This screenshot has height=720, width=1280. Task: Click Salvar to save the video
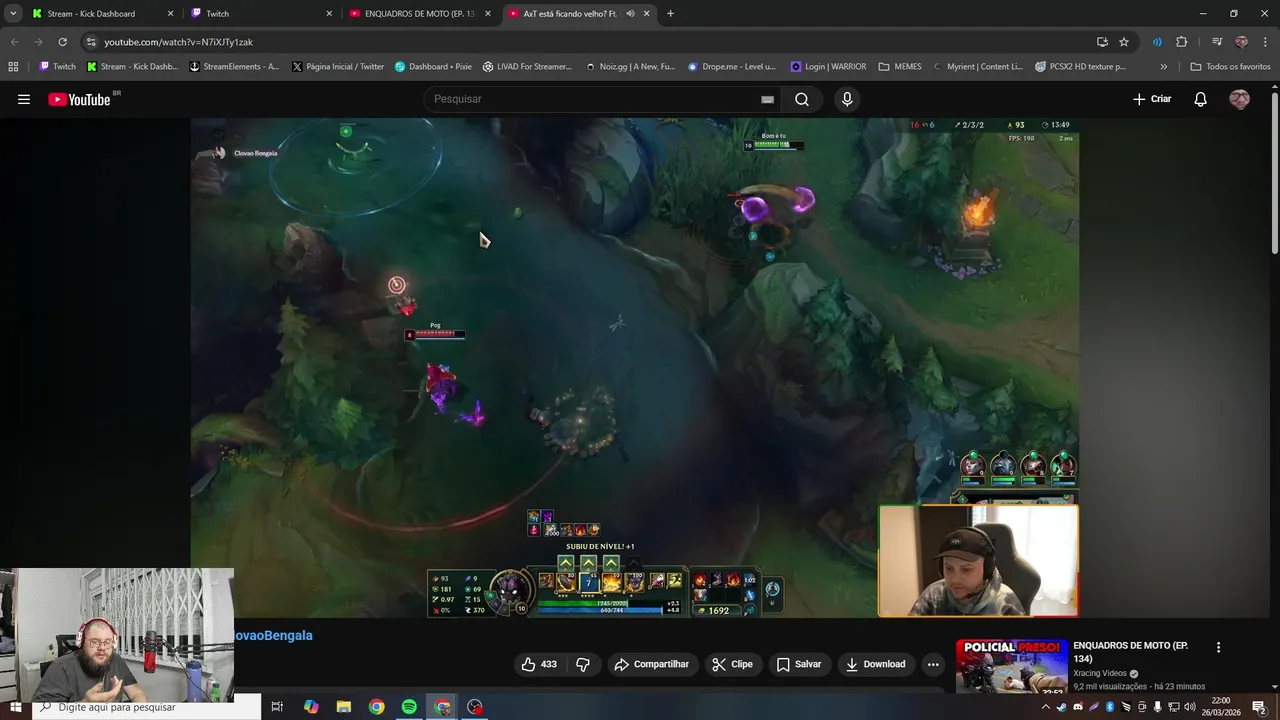tap(798, 664)
